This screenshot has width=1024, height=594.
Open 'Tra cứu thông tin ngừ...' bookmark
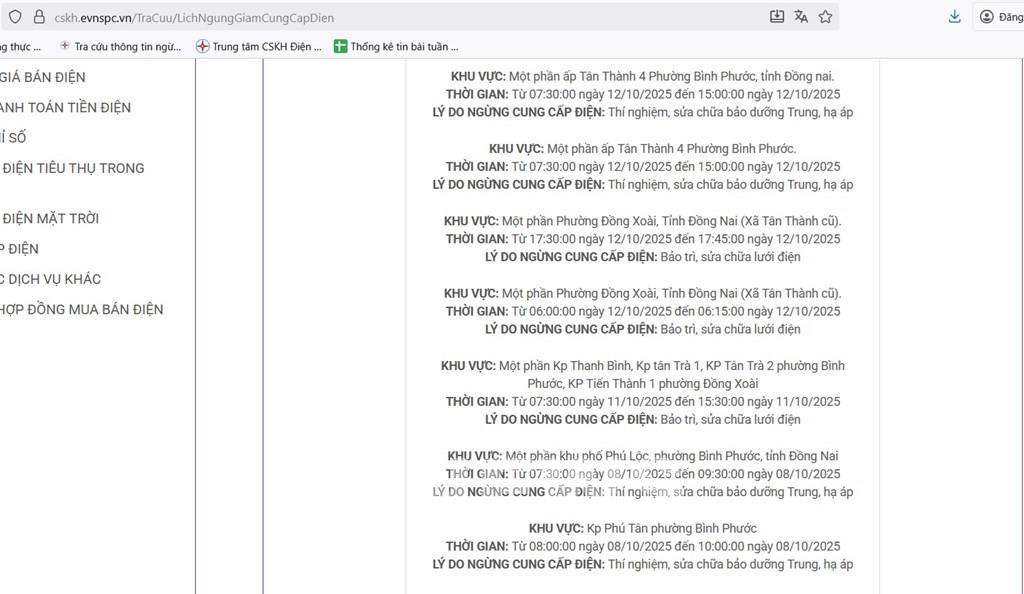[x=120, y=46]
